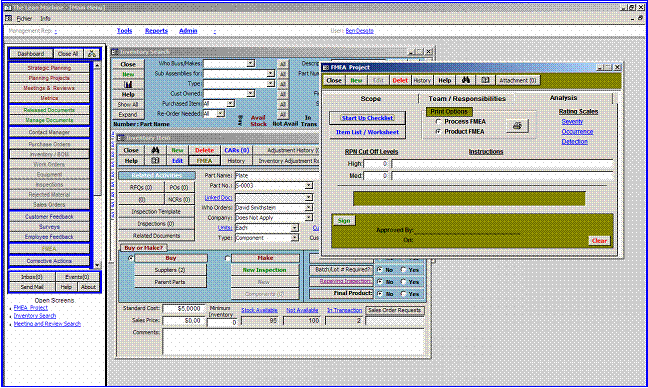
Task: Click binoculars search icon in FMEA Project toolbar
Action: tap(466, 81)
